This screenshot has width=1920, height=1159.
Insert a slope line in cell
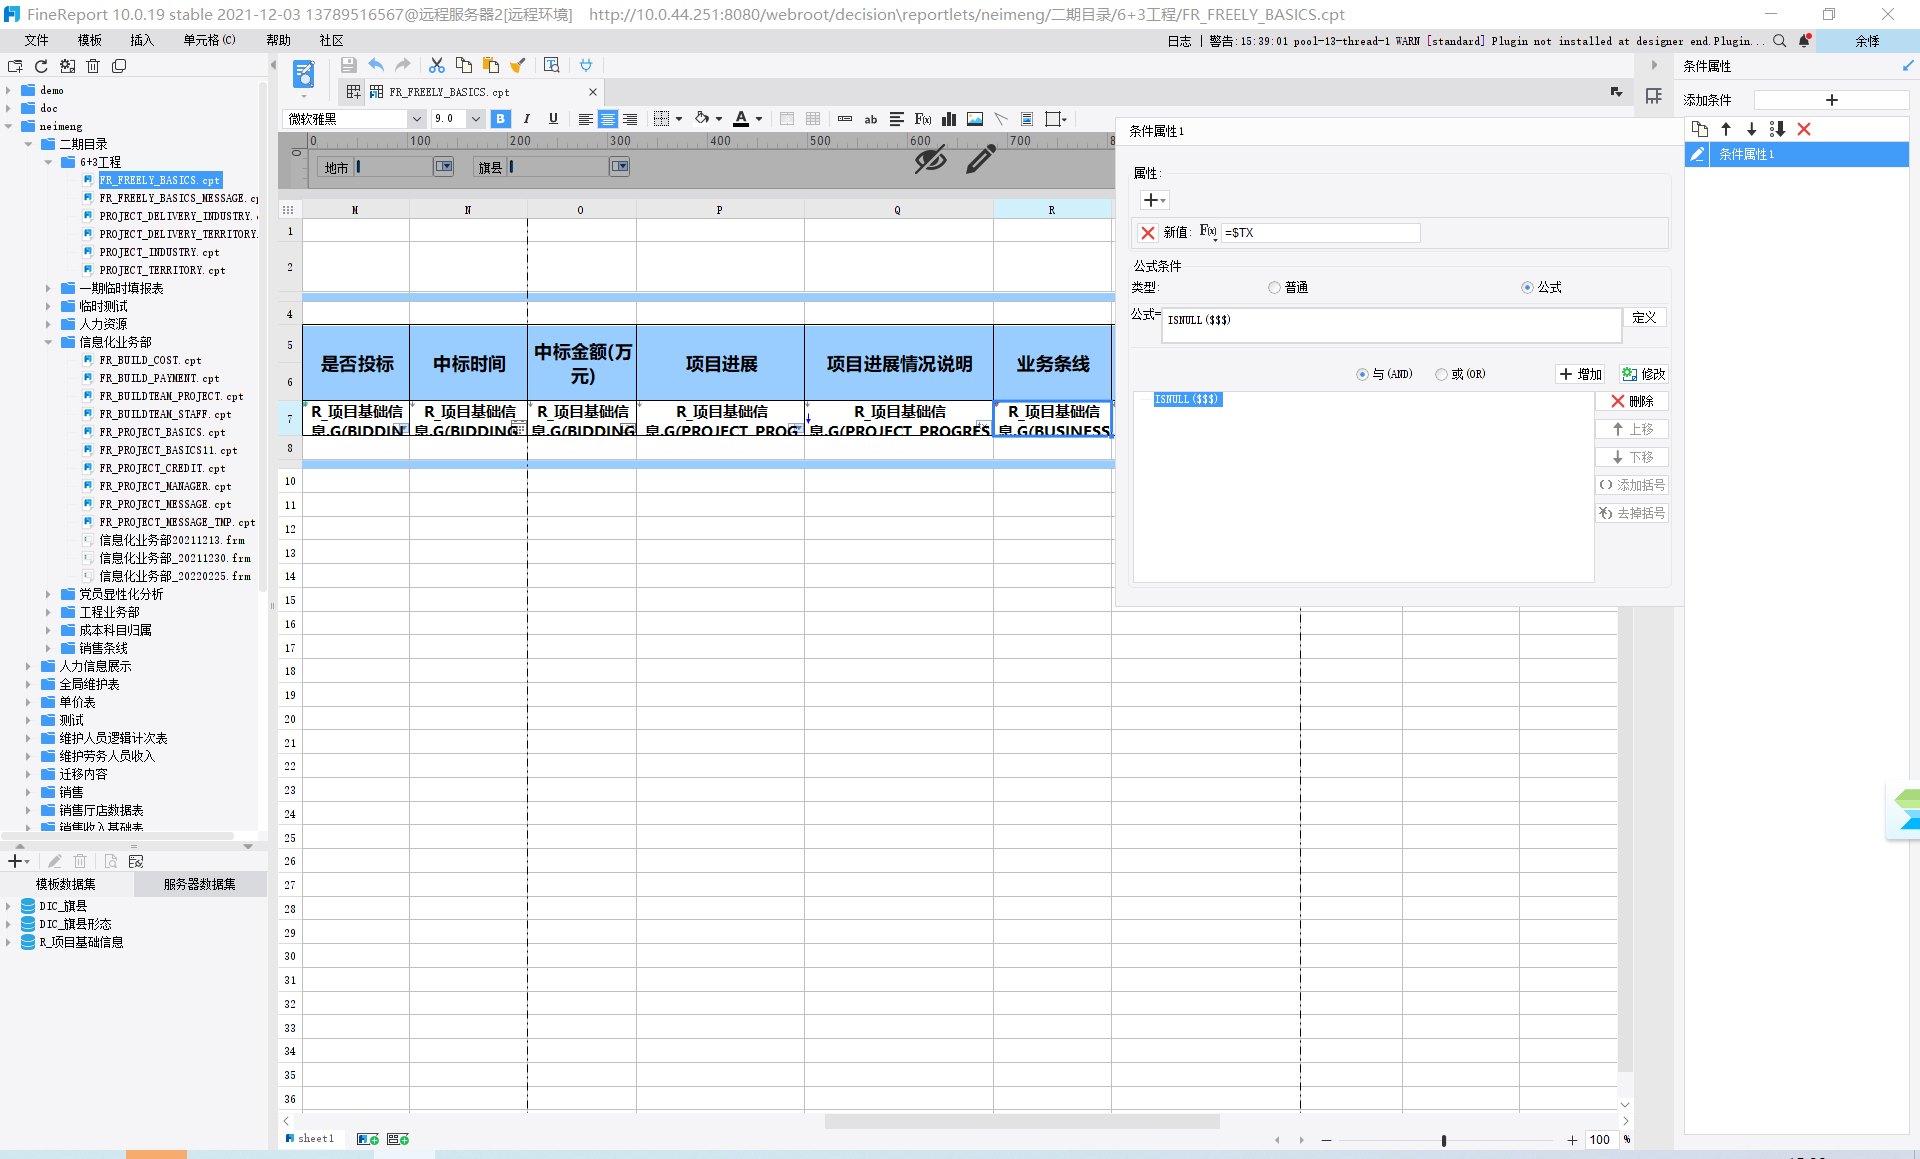point(1001,119)
